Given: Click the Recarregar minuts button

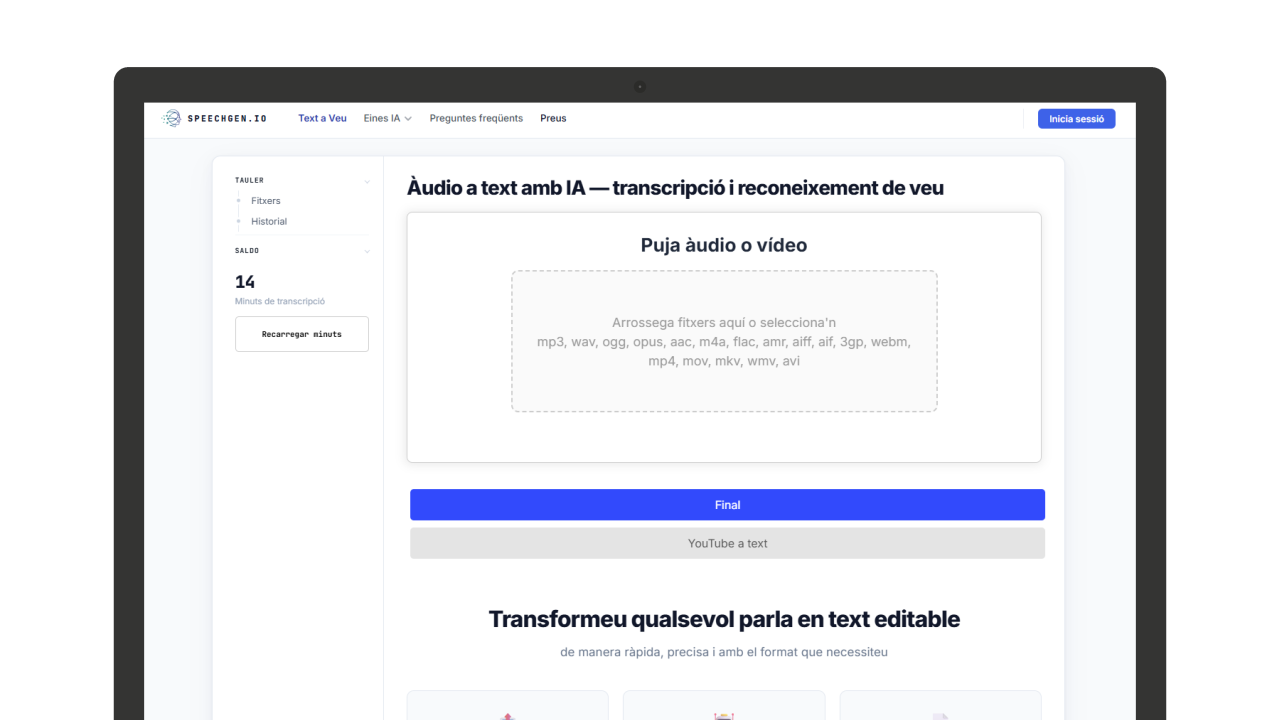Looking at the screenshot, I should coord(302,334).
